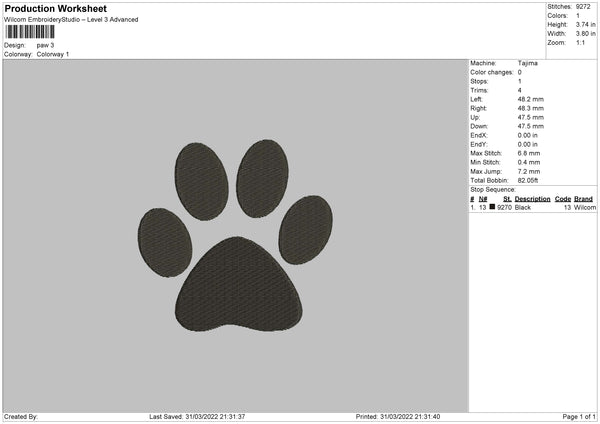Image resolution: width=600 pixels, height=424 pixels.
Task: Select the Machine value 'Tajima'
Action: click(x=526, y=64)
